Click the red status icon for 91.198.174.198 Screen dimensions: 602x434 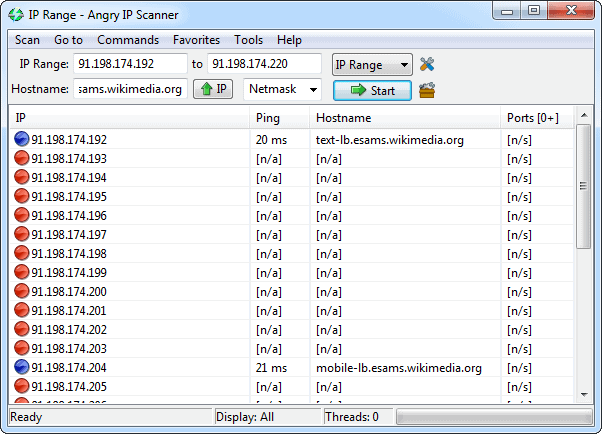click(22, 253)
